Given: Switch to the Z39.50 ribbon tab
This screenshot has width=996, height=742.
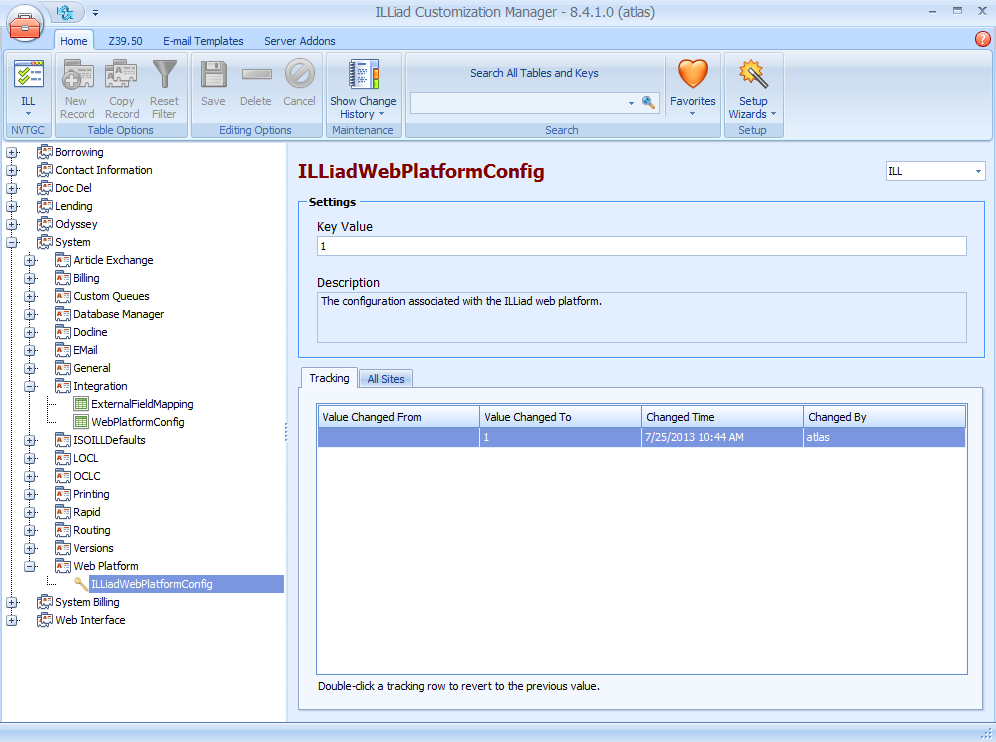Looking at the screenshot, I should coord(125,41).
